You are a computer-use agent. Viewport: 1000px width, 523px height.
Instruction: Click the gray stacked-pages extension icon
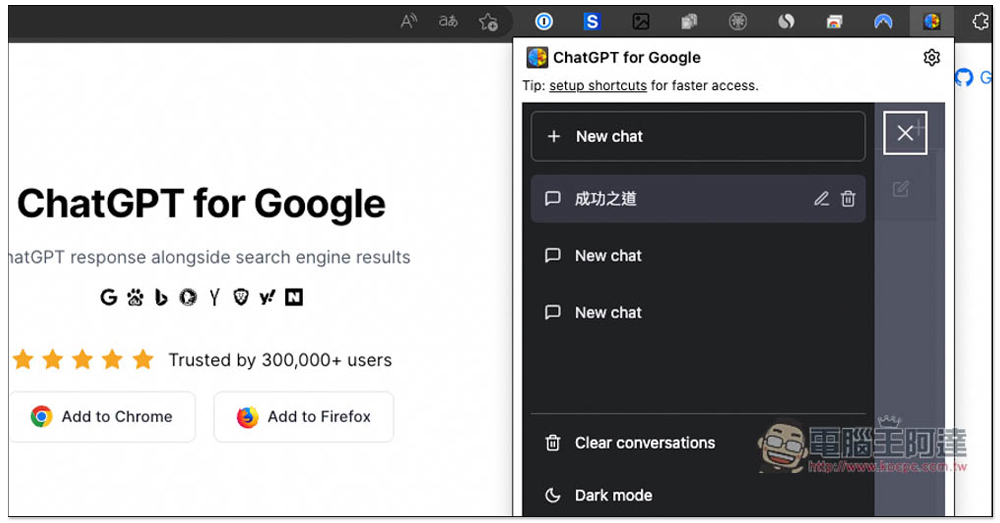click(689, 22)
